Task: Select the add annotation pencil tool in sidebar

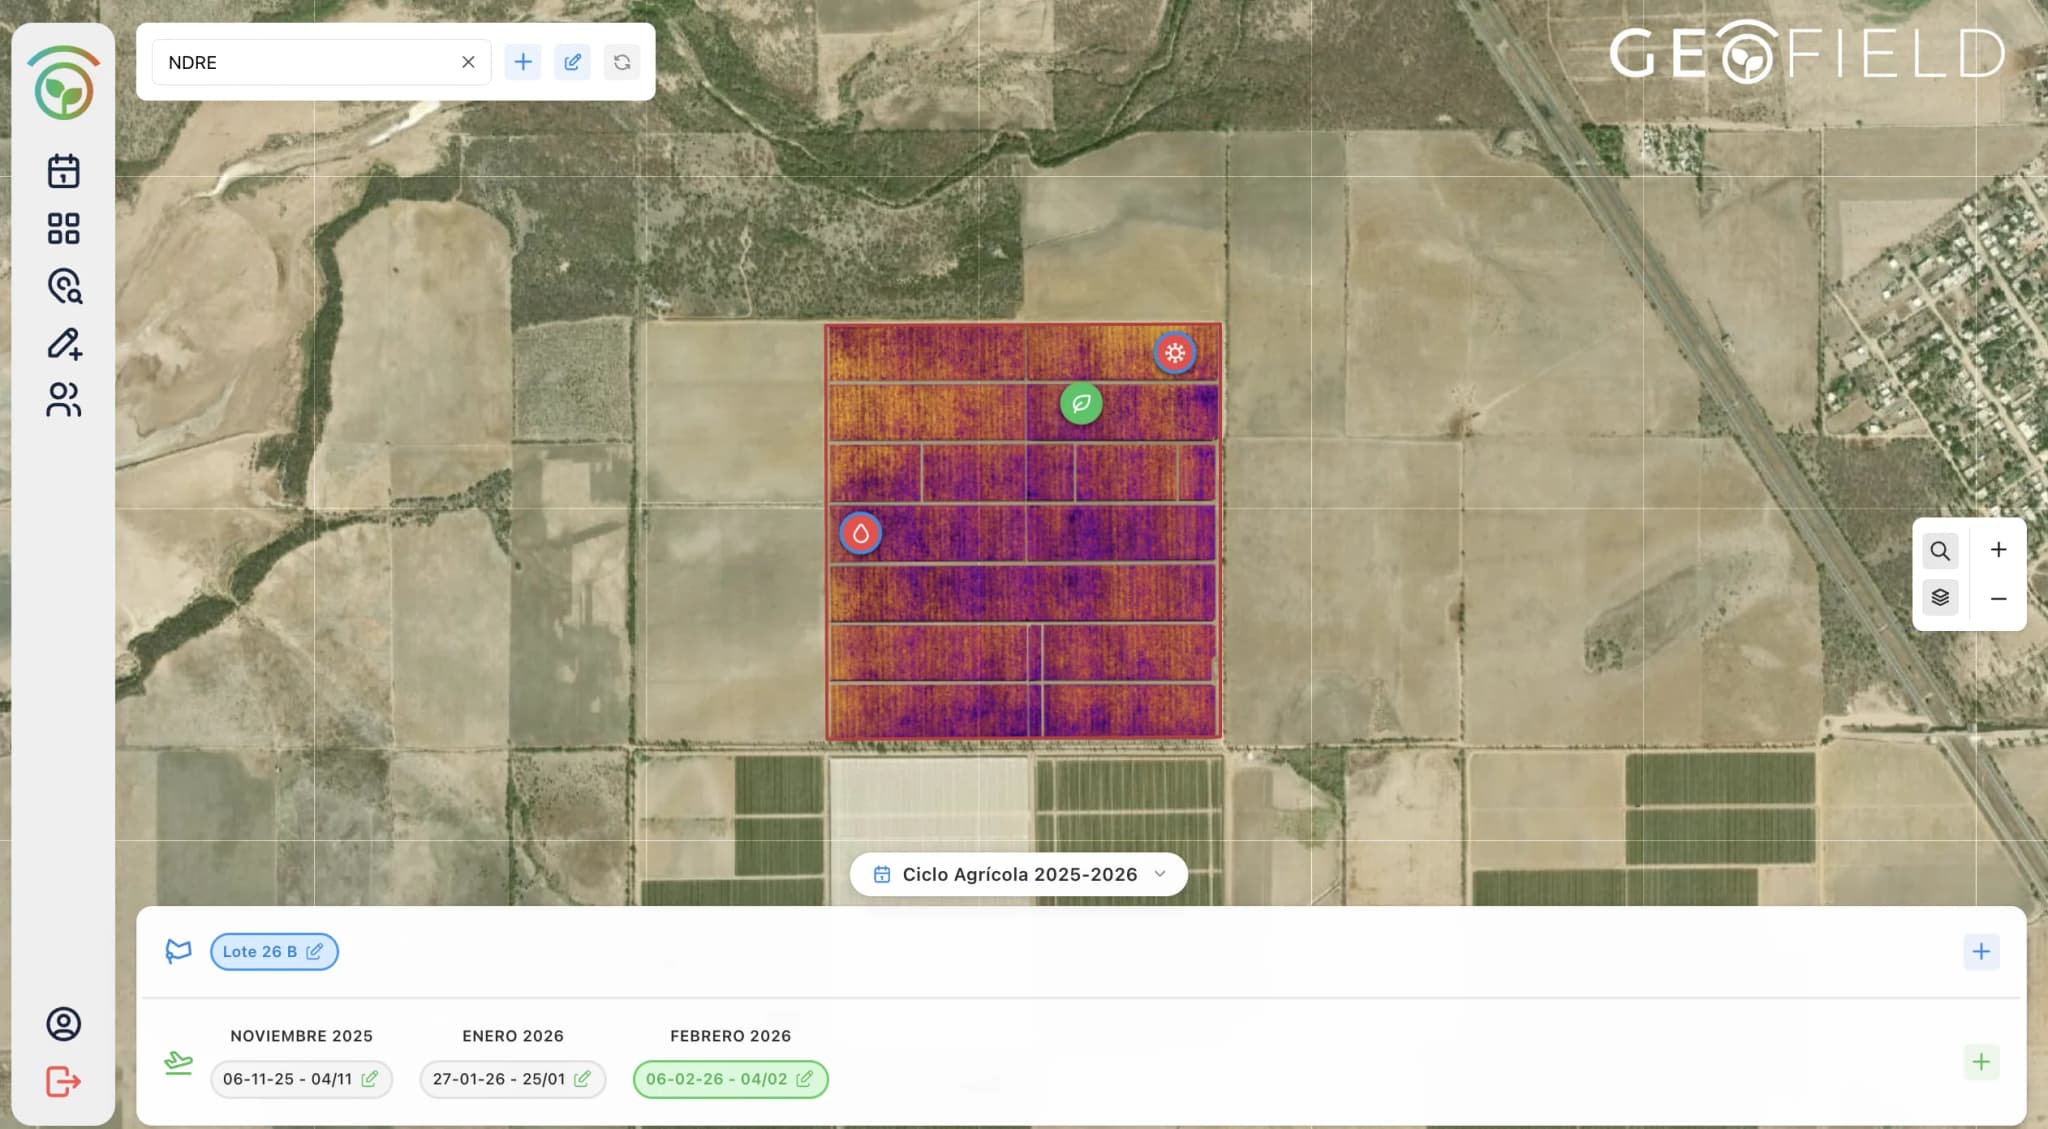Action: [x=63, y=343]
